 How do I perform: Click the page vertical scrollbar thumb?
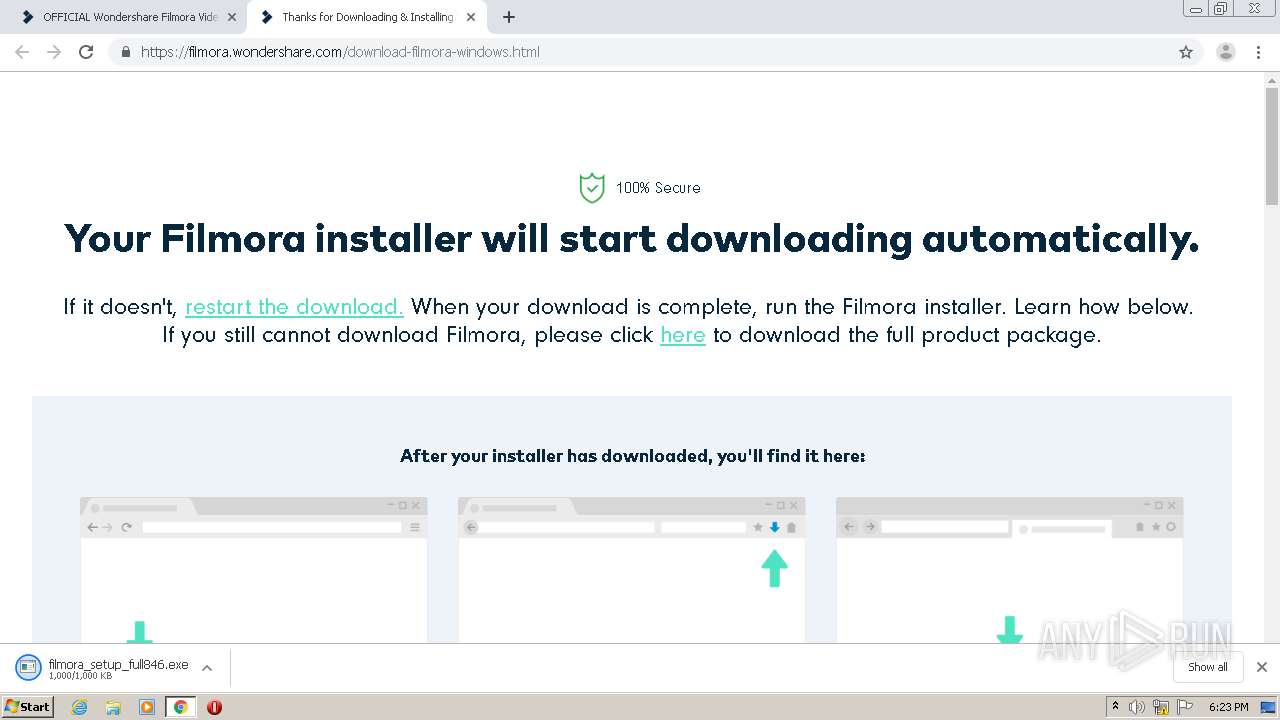point(1272,147)
